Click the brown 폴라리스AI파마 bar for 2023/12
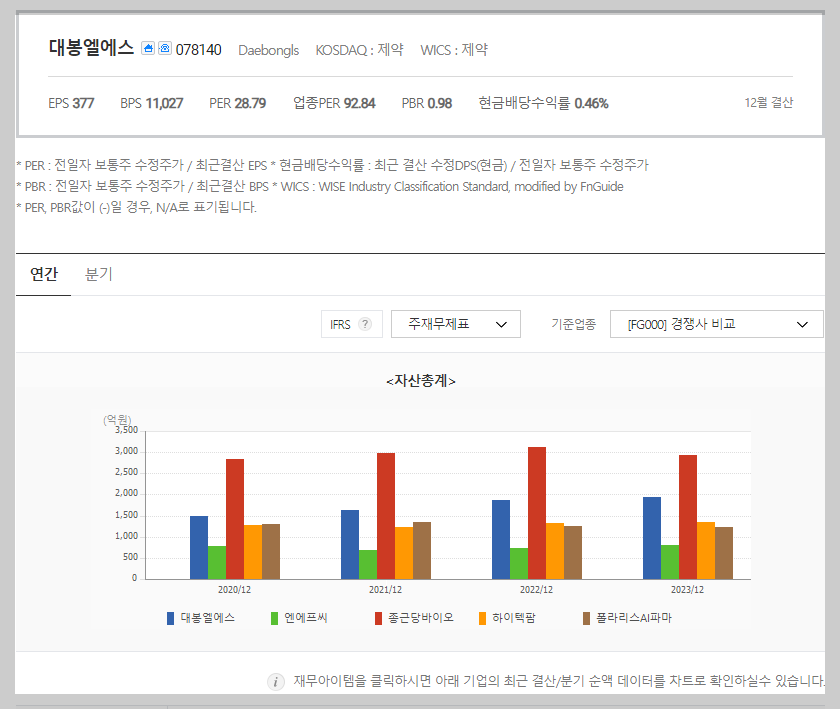840x709 pixels. [724, 553]
